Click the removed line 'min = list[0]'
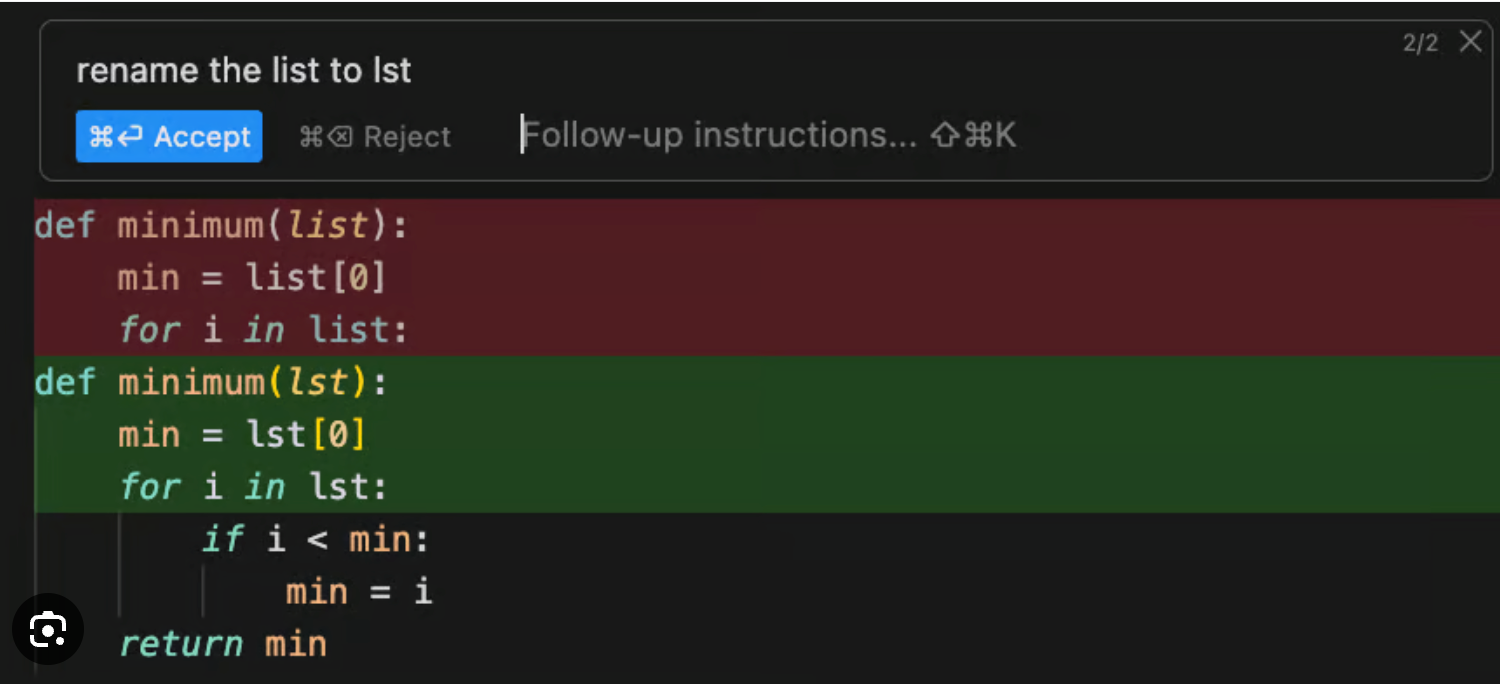The width and height of the screenshot is (1500, 684). coord(252,278)
